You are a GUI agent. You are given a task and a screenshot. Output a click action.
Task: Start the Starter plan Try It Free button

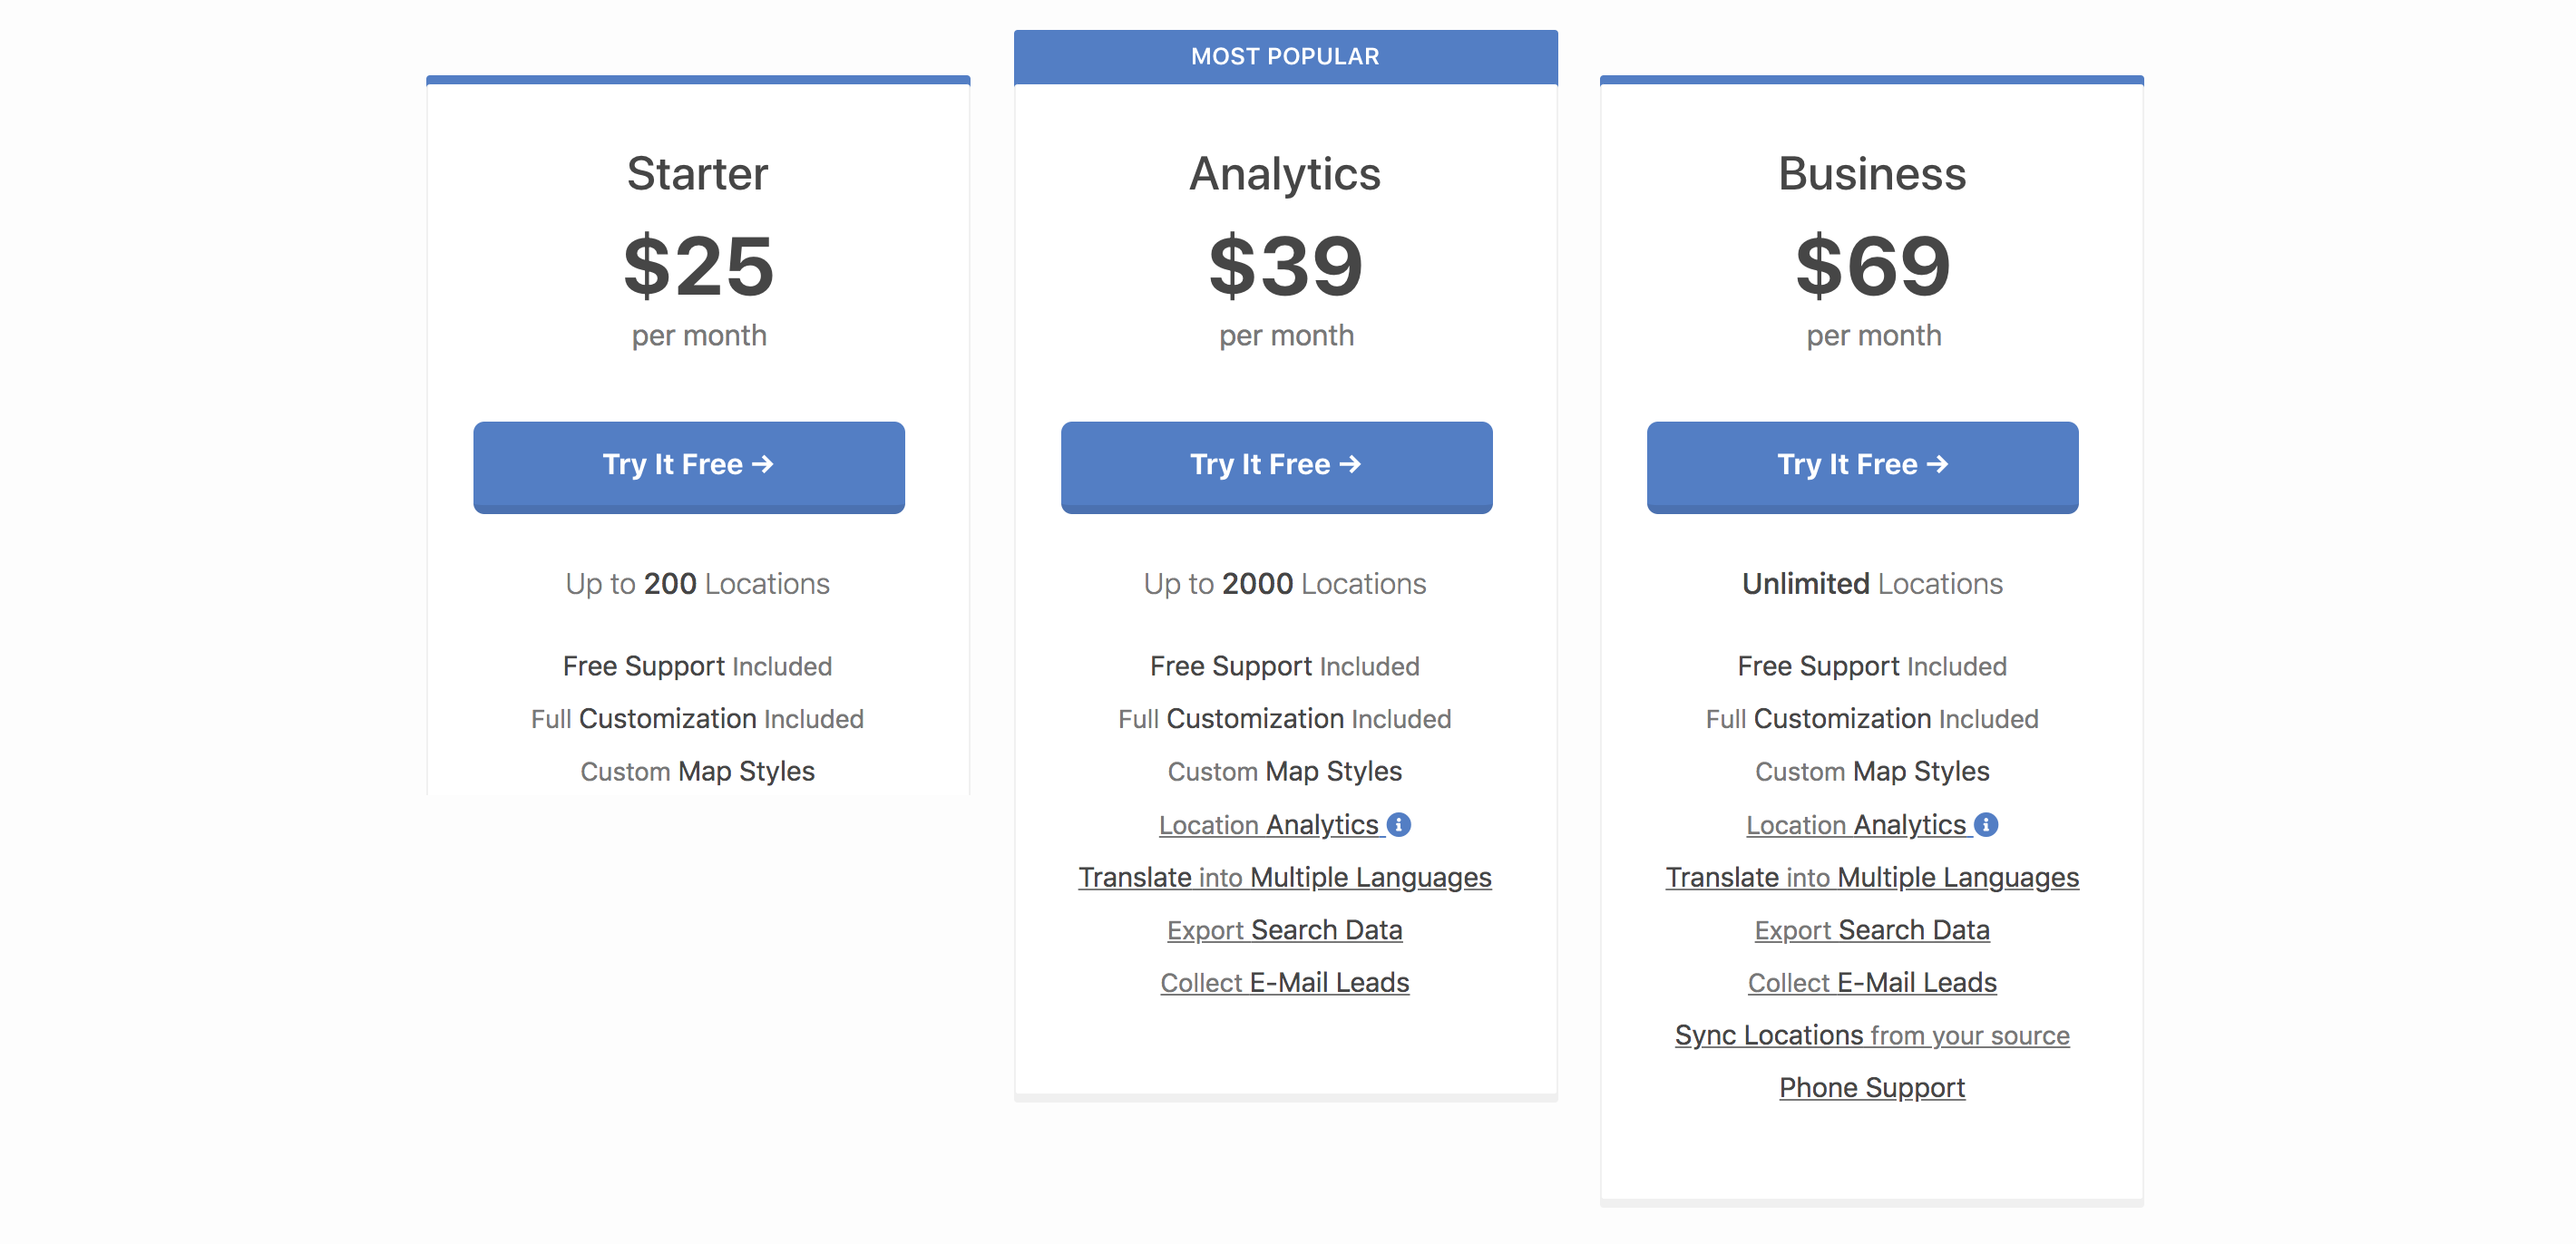coord(689,466)
